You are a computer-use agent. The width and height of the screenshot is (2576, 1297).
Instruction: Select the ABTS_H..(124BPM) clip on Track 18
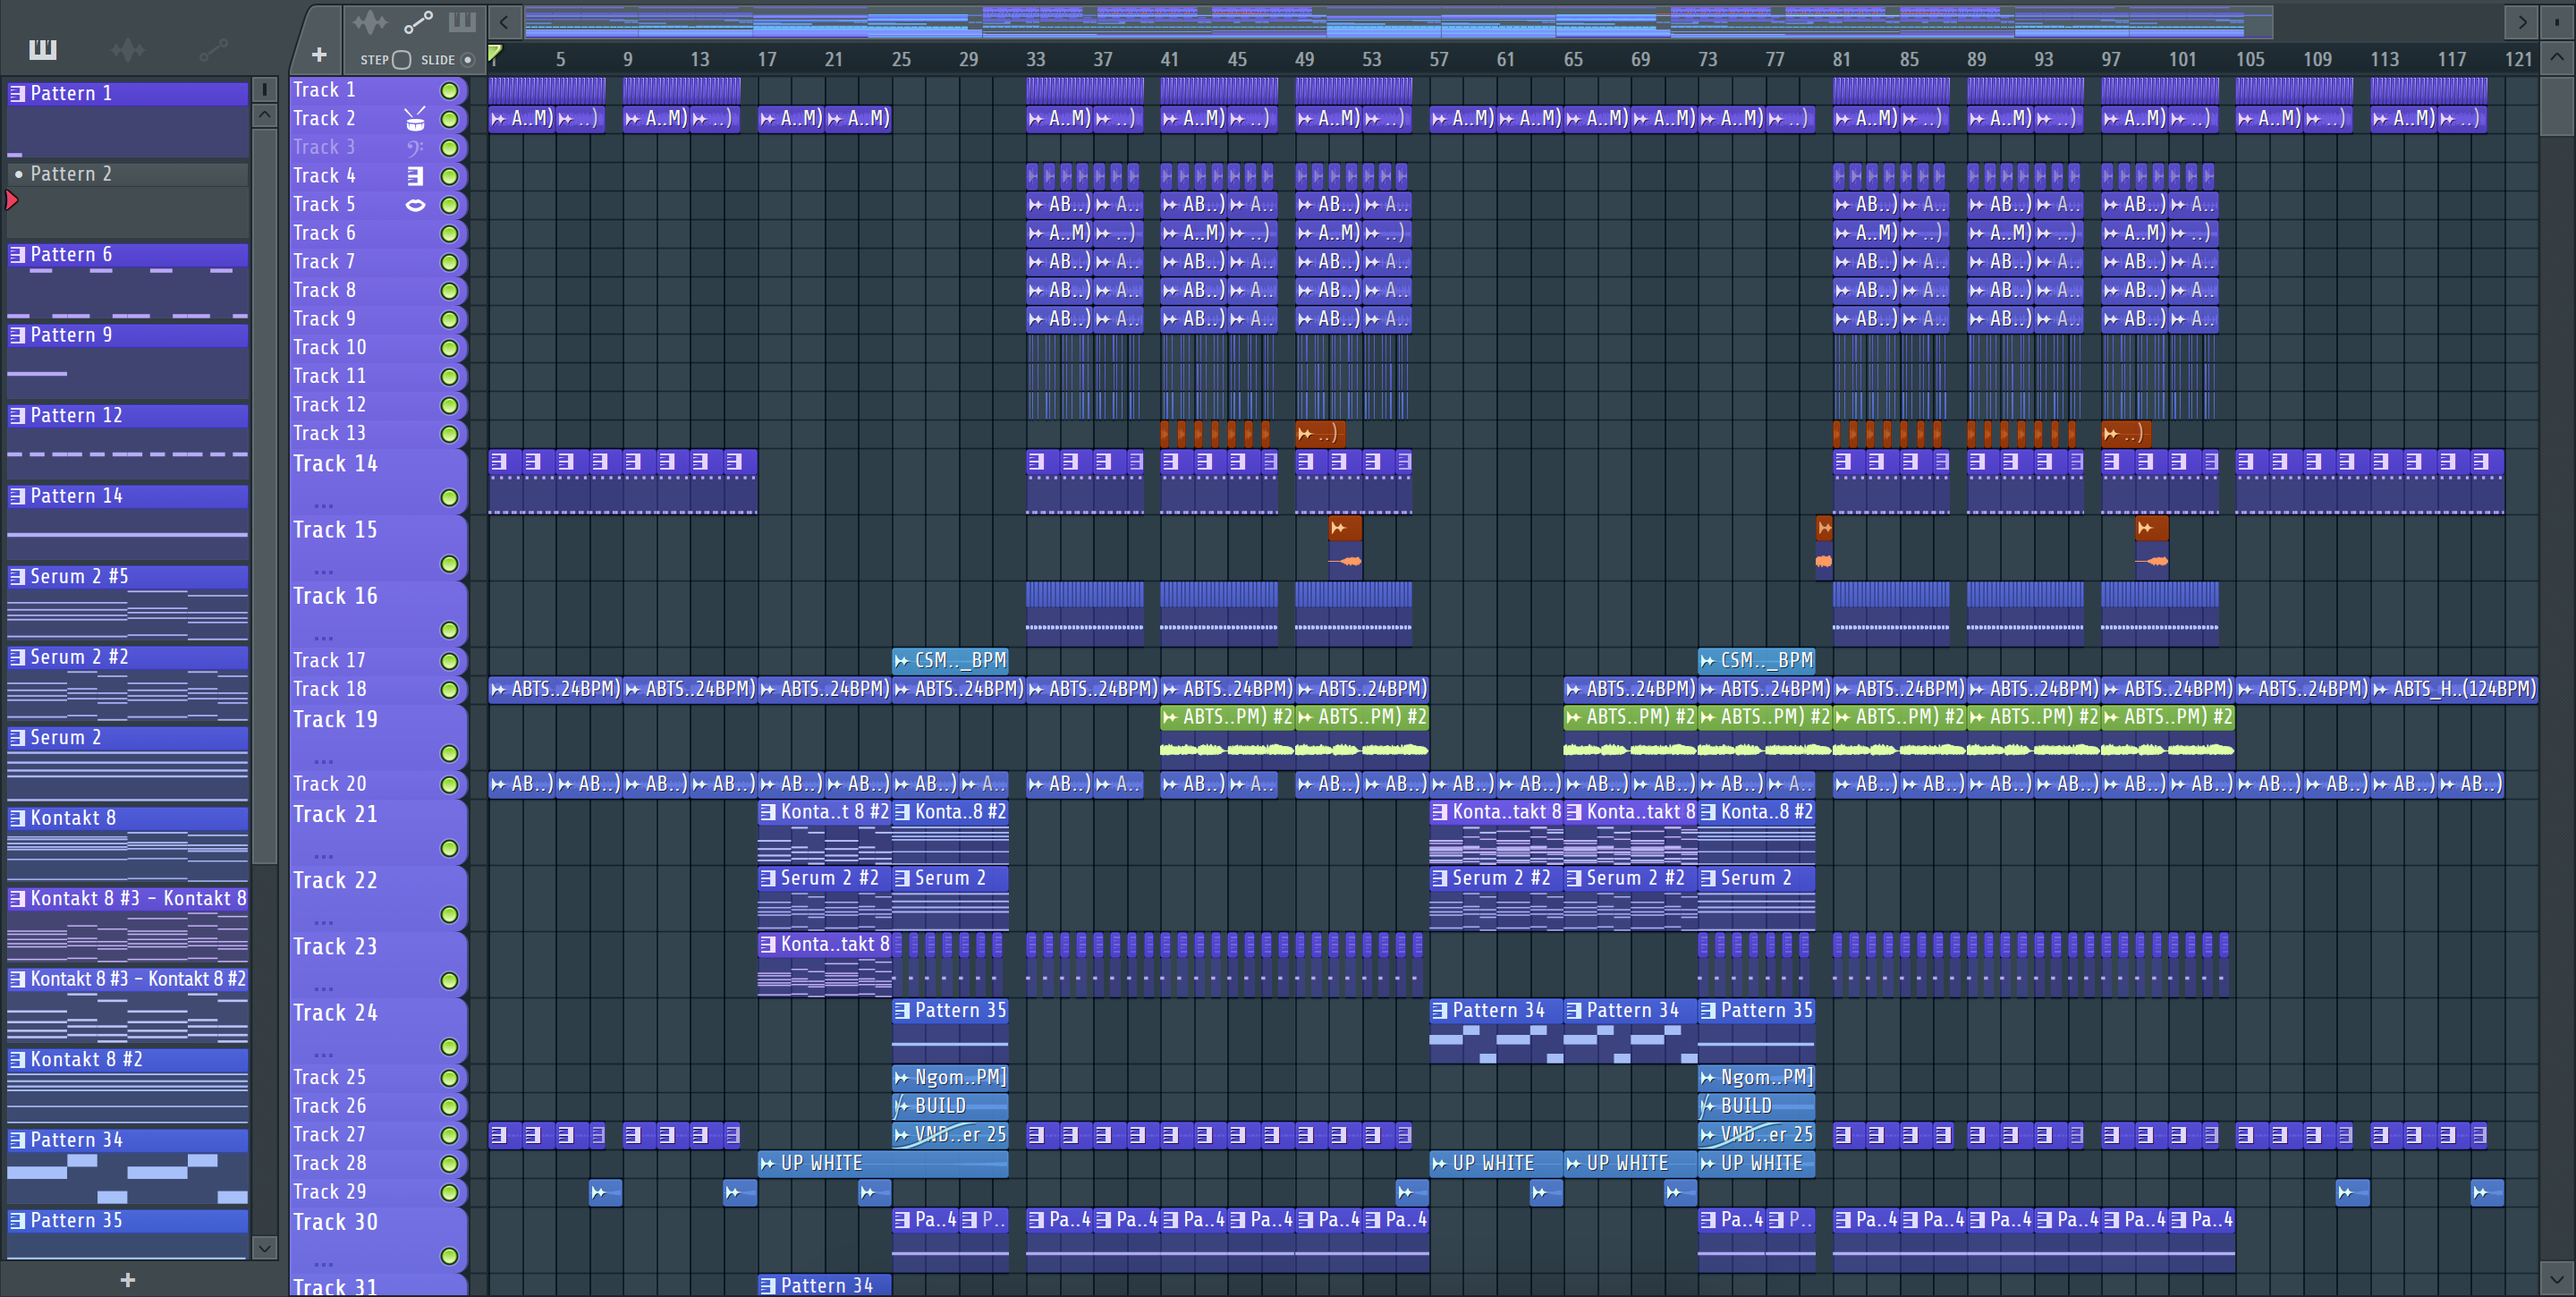pos(2454,689)
